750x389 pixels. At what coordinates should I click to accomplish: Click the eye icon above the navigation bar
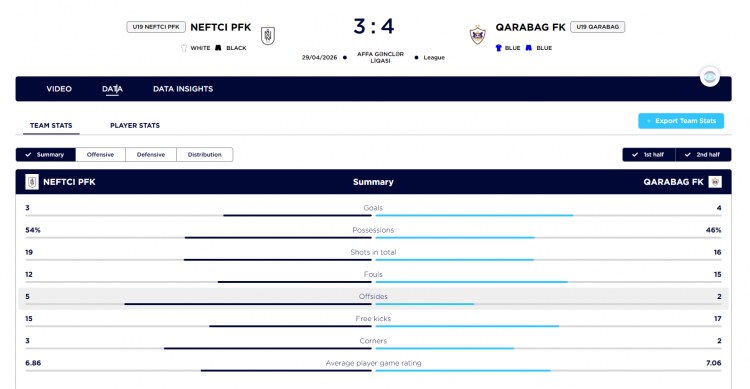tap(710, 77)
